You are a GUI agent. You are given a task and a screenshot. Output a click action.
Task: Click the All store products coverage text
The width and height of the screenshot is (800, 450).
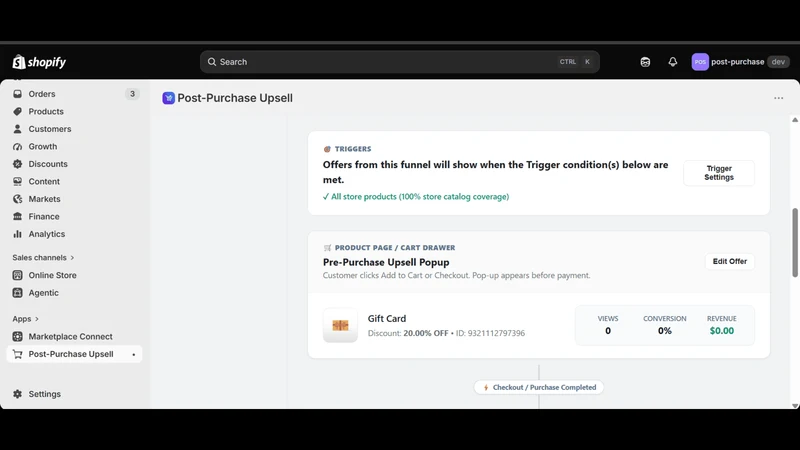click(416, 196)
